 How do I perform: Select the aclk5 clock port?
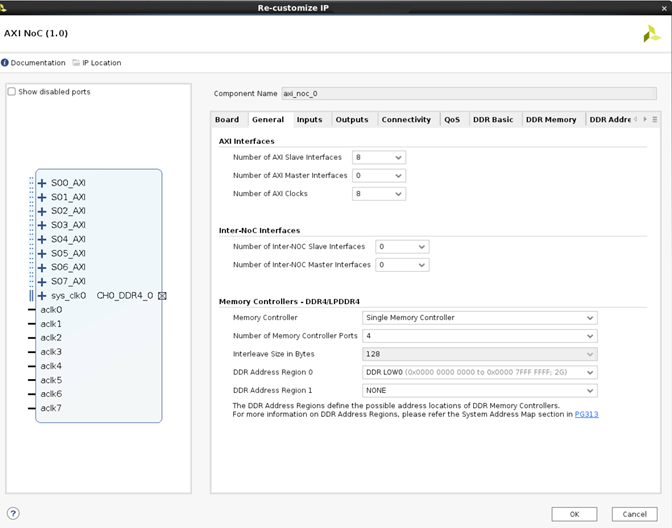(x=51, y=380)
